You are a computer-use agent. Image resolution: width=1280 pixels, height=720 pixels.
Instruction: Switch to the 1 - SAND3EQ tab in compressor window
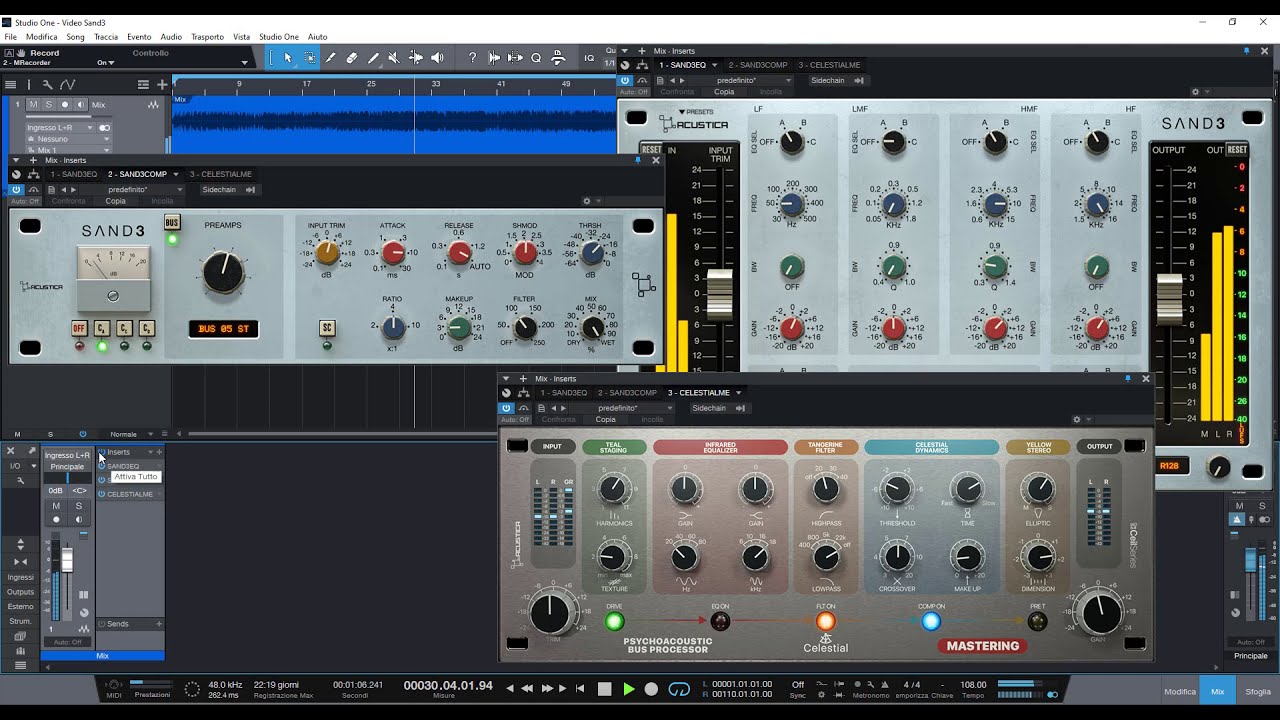pyautogui.click(x=74, y=174)
